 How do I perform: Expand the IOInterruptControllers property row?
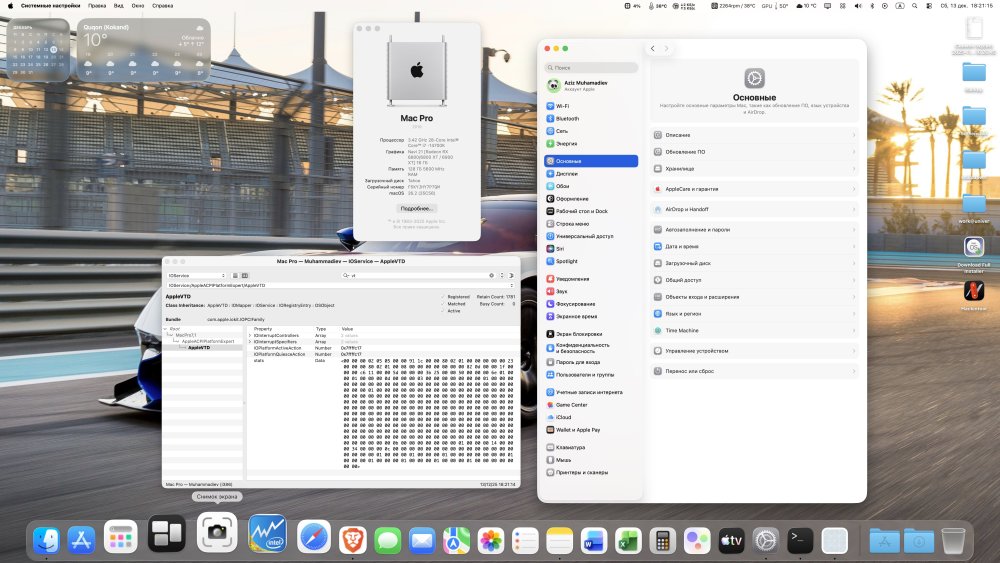[x=250, y=335]
